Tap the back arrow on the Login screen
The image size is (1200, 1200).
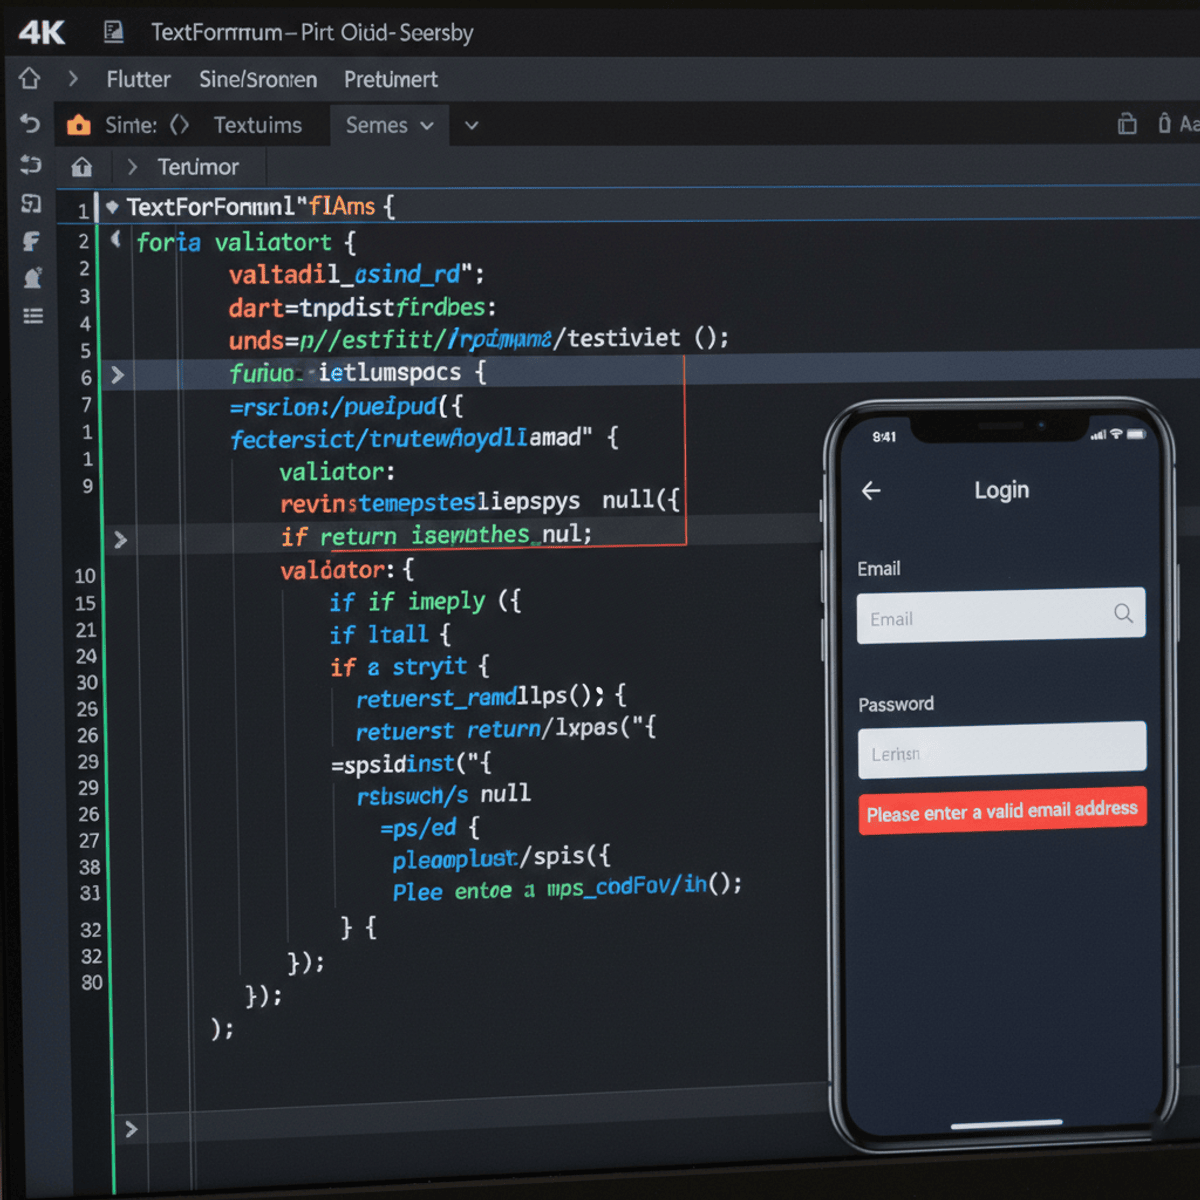point(871,490)
